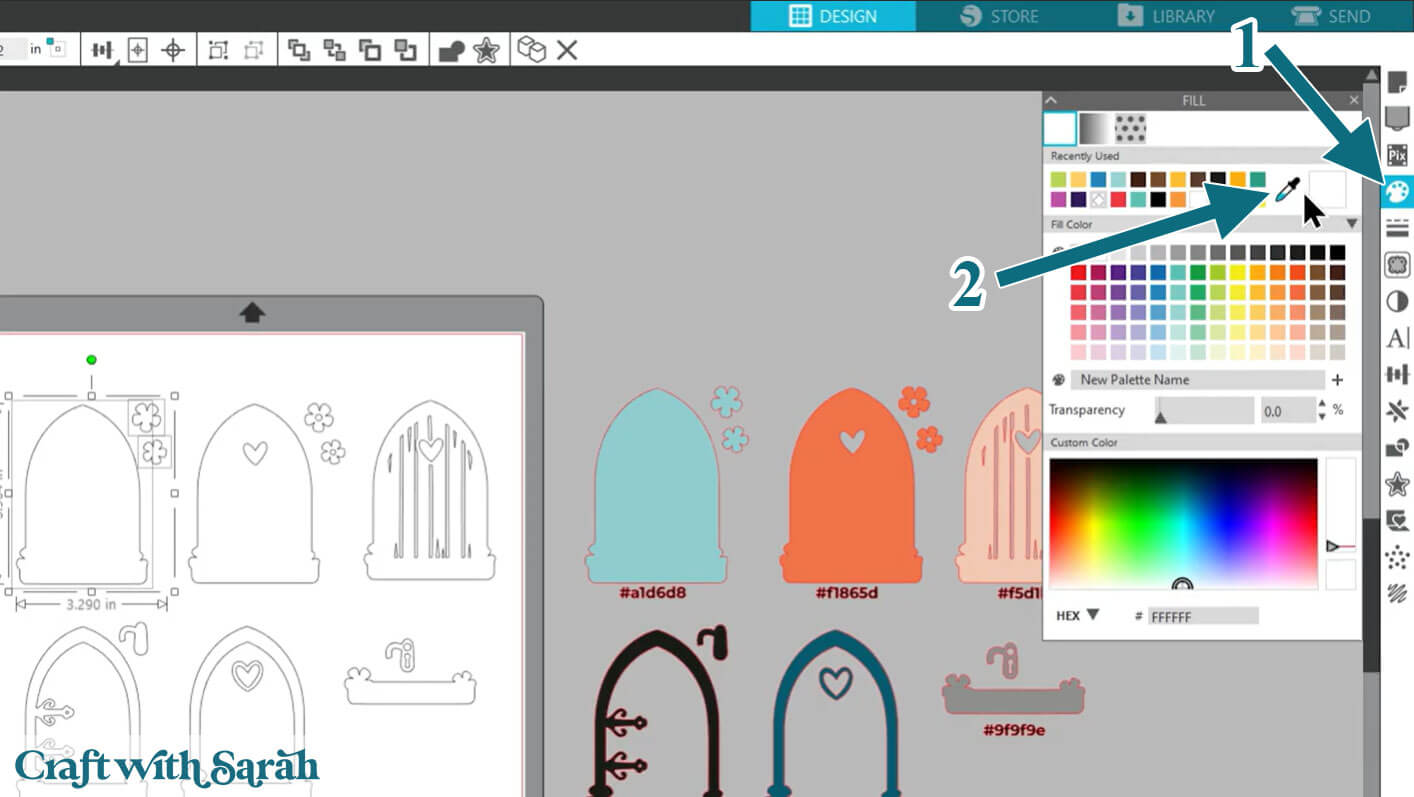This screenshot has height=797, width=1414.
Task: Pick a color with the eyedropper tool
Action: click(x=1288, y=188)
